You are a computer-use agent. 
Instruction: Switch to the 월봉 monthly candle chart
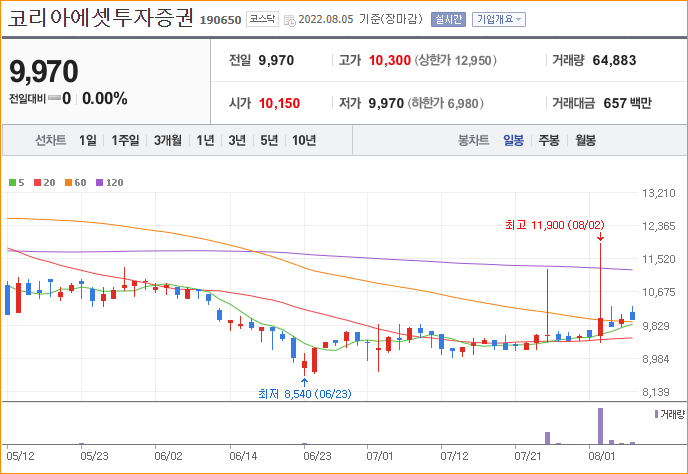pos(585,140)
